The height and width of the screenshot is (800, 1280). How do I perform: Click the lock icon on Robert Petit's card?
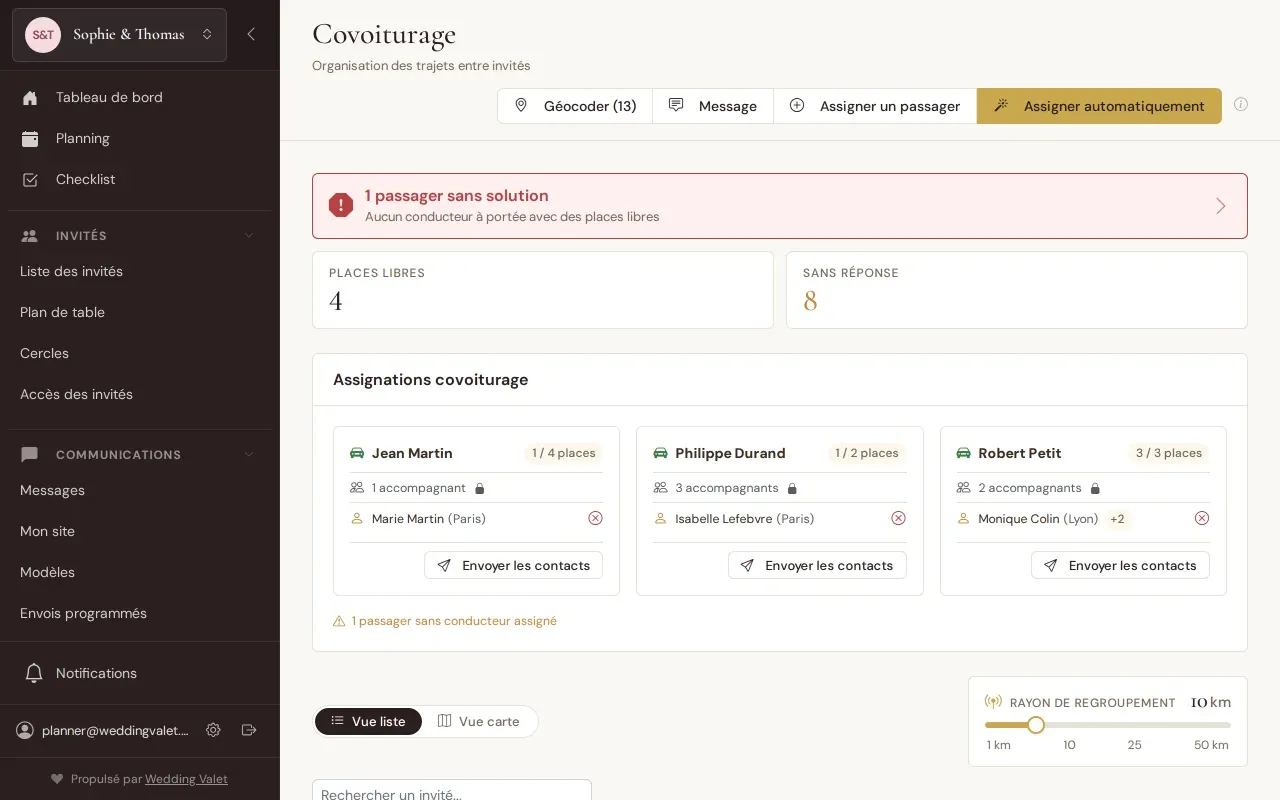pos(1095,489)
